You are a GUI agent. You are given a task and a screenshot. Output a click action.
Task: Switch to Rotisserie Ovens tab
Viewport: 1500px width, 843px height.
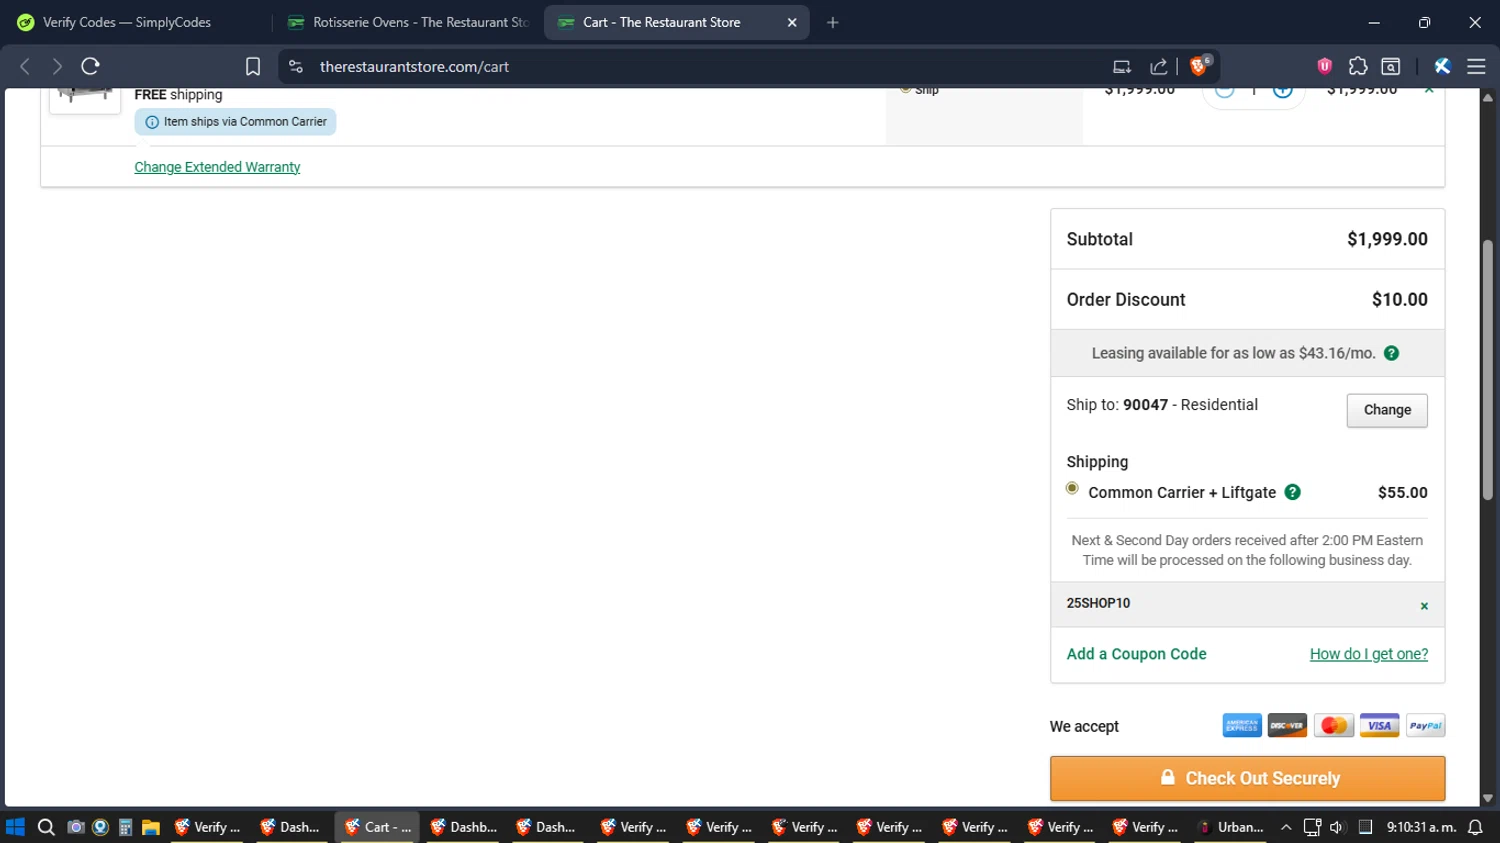click(408, 22)
